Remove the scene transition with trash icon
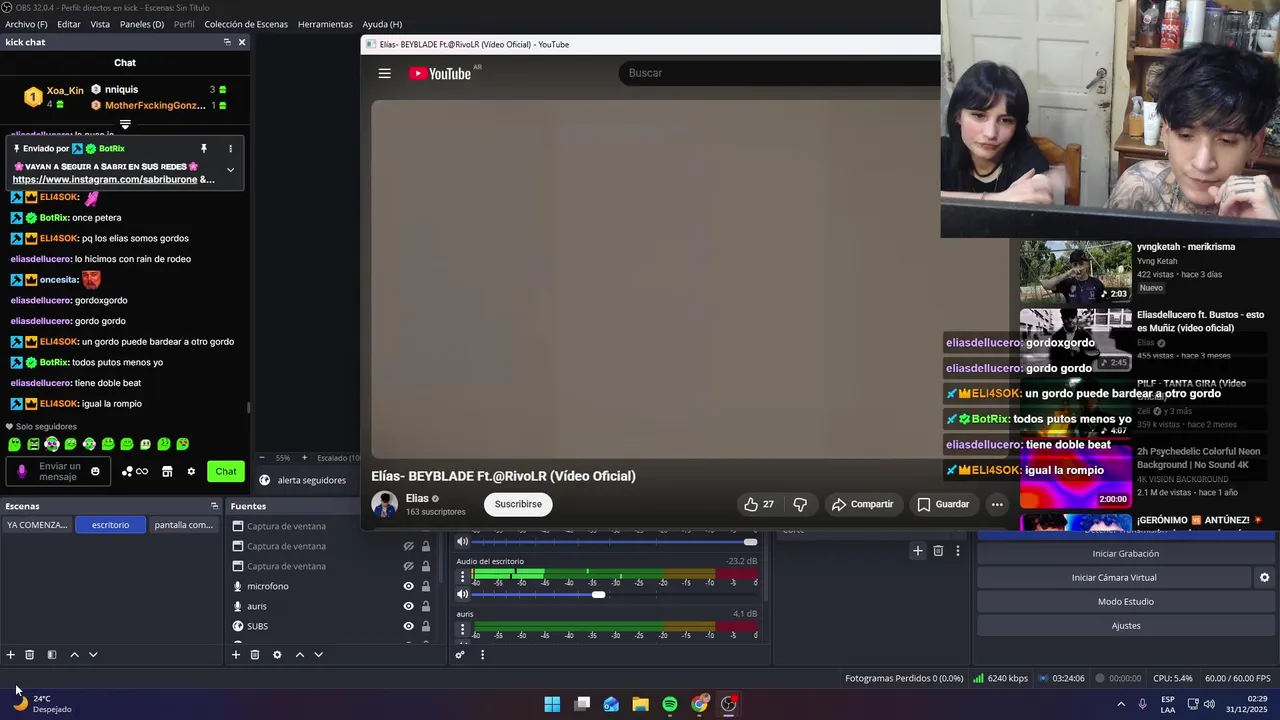Viewport: 1280px width, 720px height. (938, 551)
